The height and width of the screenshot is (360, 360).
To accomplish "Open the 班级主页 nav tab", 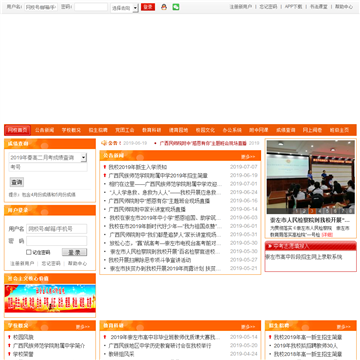I will point(339,130).
